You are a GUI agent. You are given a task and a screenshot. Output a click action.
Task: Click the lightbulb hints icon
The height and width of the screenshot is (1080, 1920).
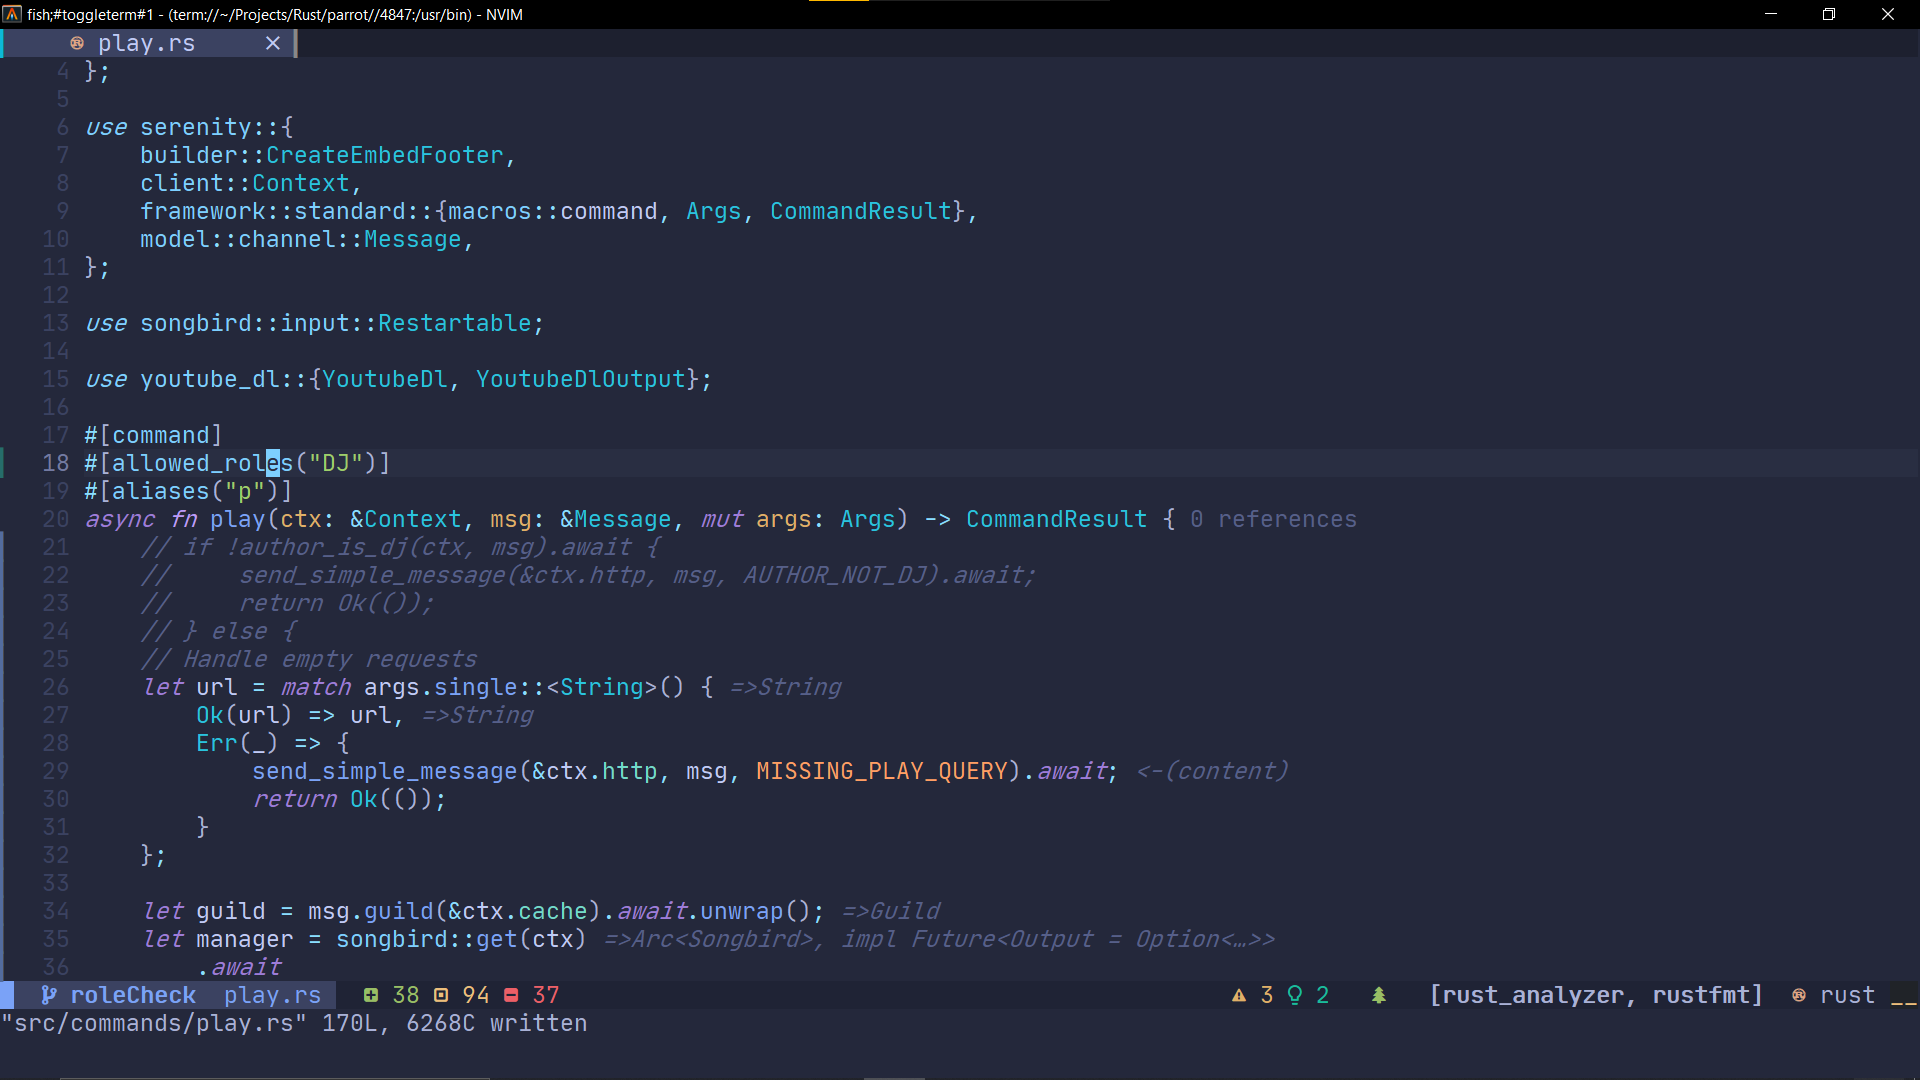[1295, 995]
